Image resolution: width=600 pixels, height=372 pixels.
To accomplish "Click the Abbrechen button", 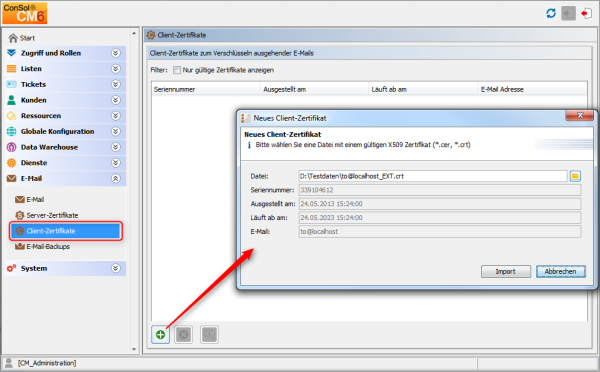I will coord(561,271).
